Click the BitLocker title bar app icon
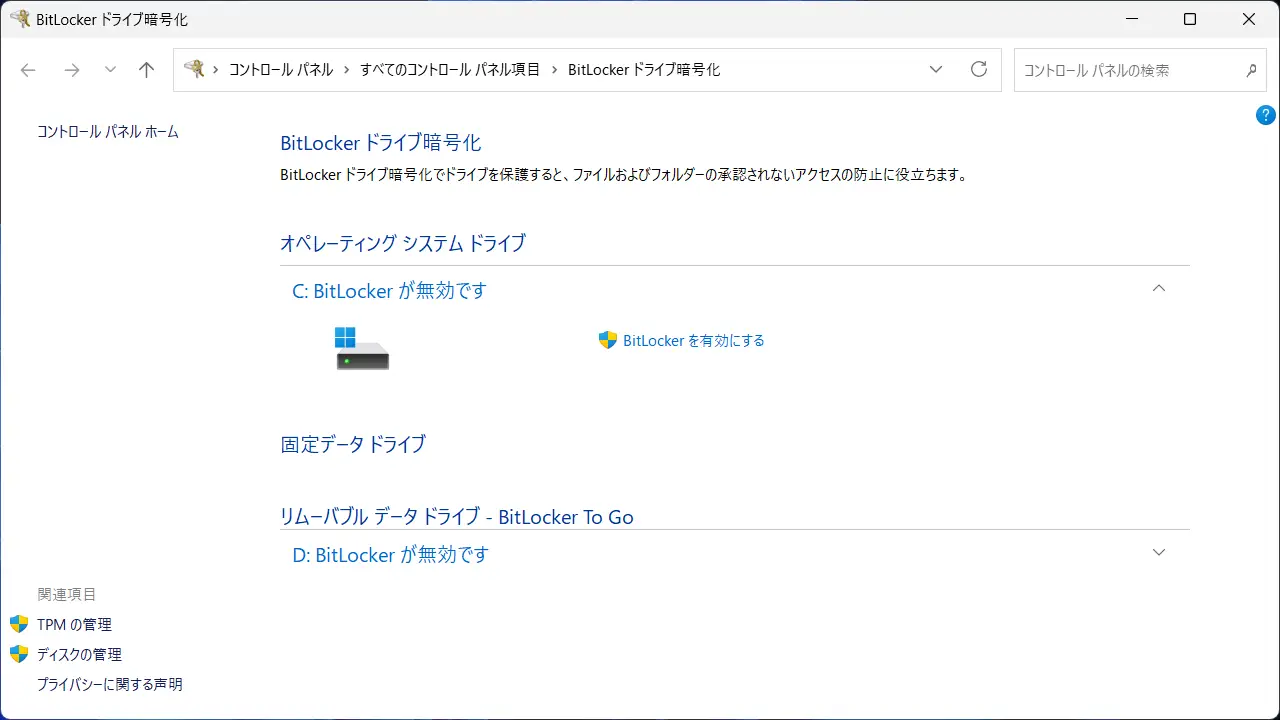 click(20, 19)
